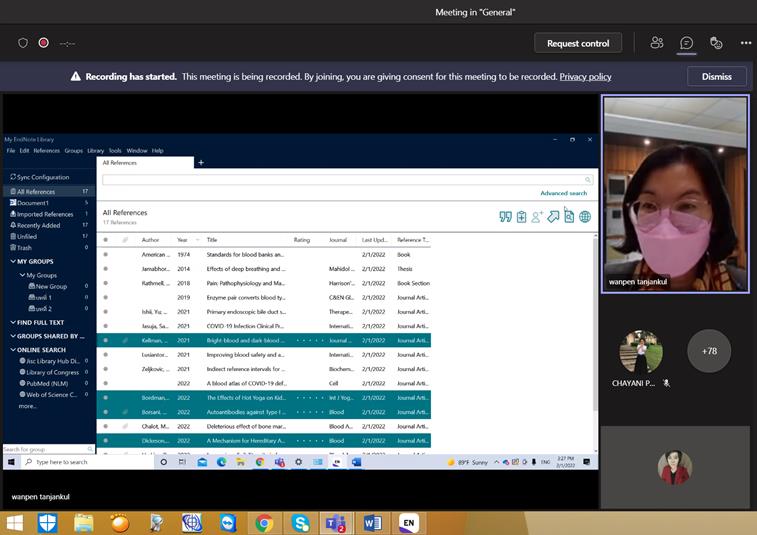Click the new tab plus beside All References

[201, 163]
